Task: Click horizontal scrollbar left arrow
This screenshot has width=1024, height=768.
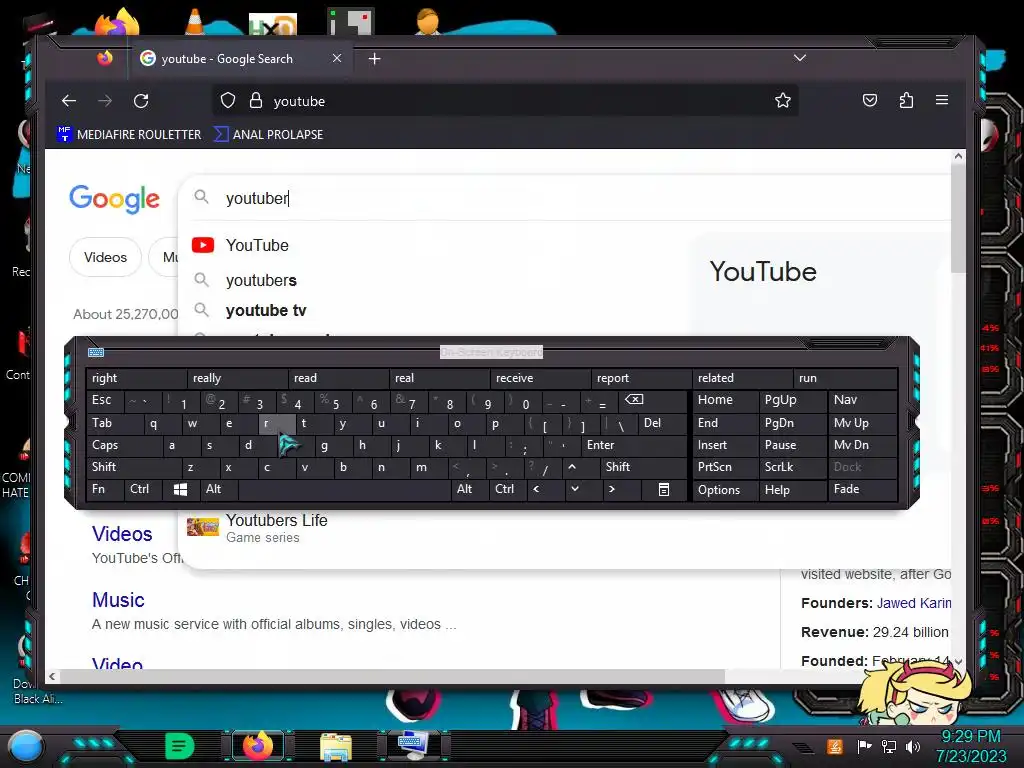Action: (x=52, y=677)
